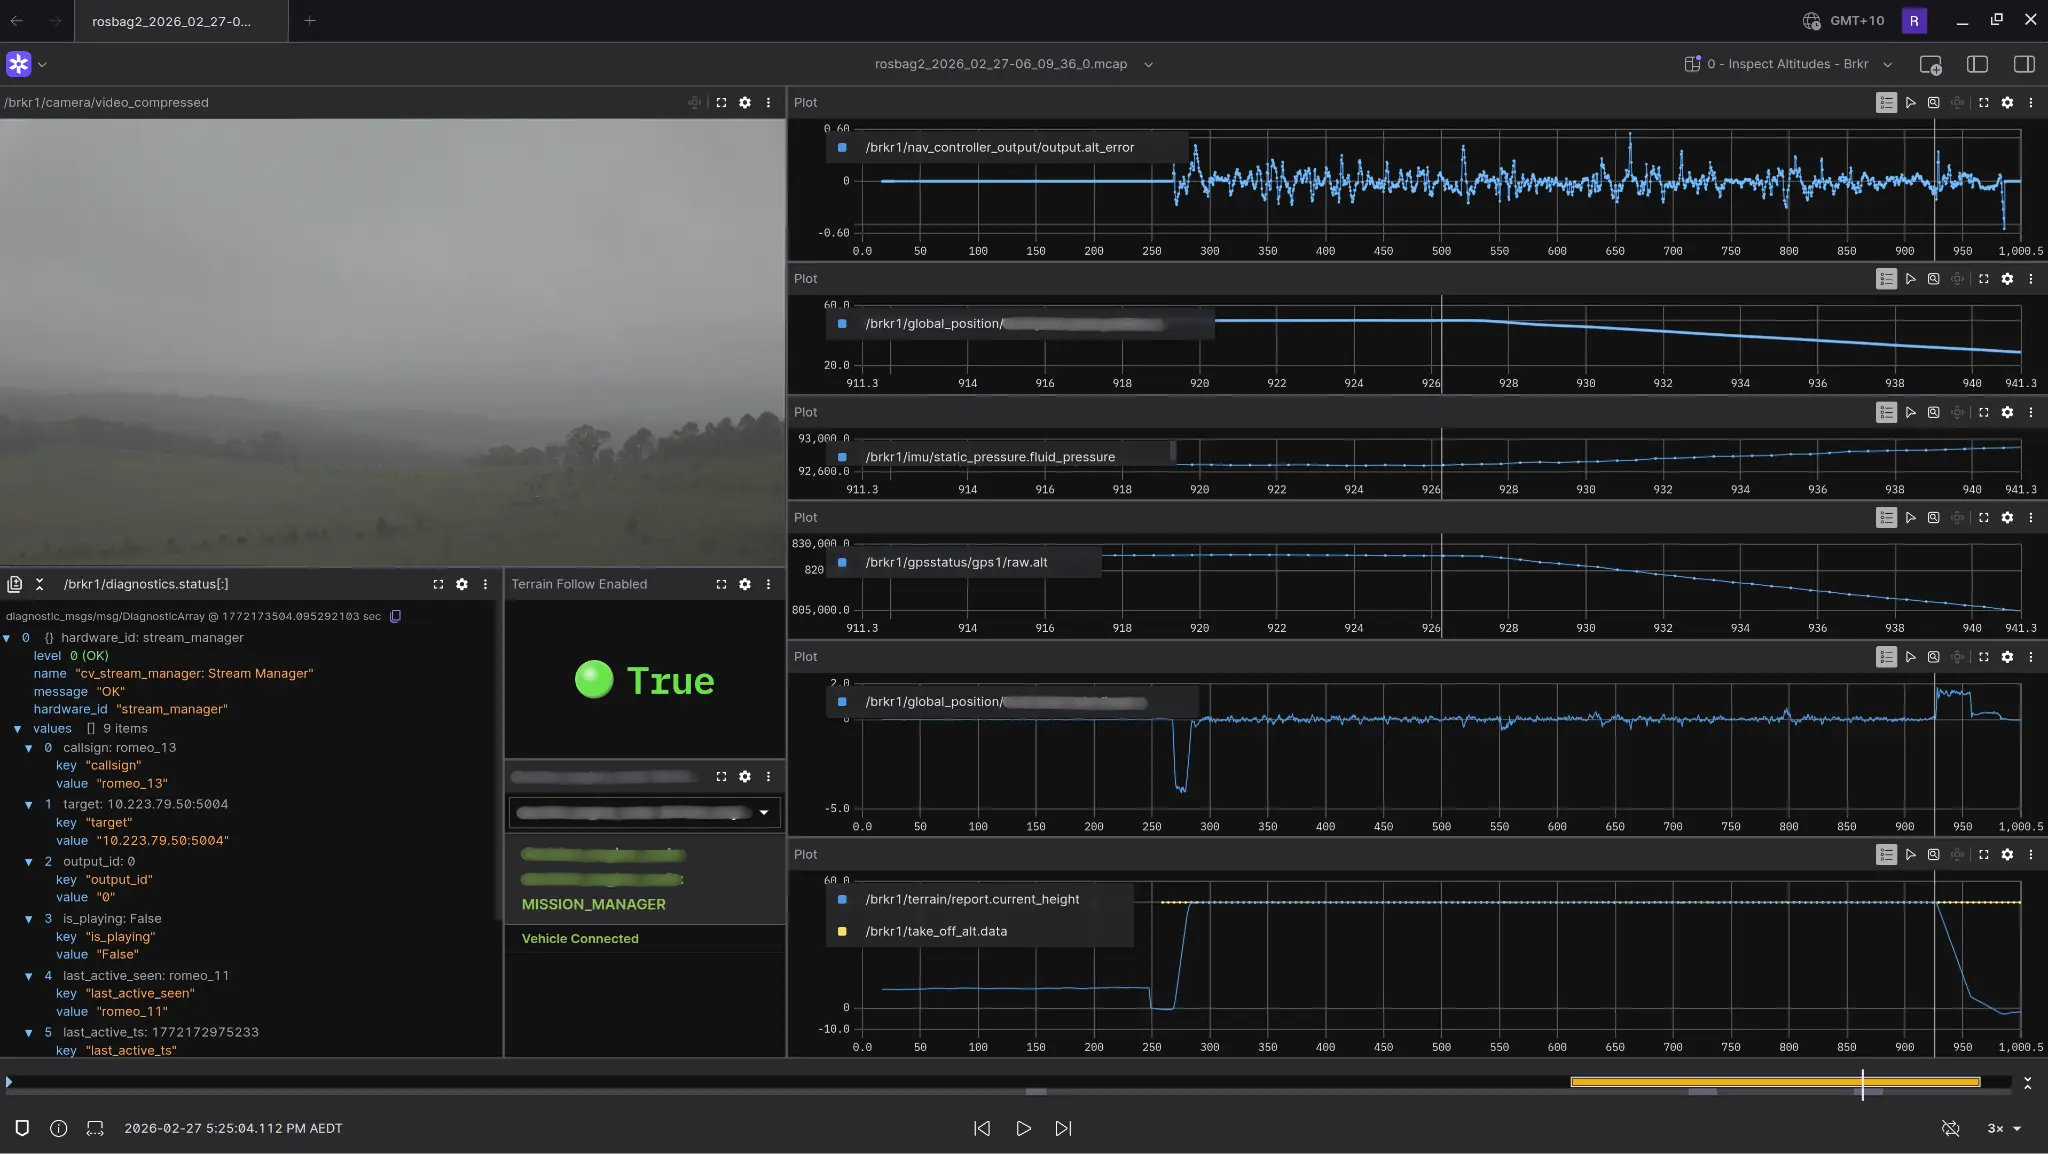Image resolution: width=2048 pixels, height=1154 pixels.
Task: Toggle legend in terrain current_height plot
Action: (x=1886, y=855)
